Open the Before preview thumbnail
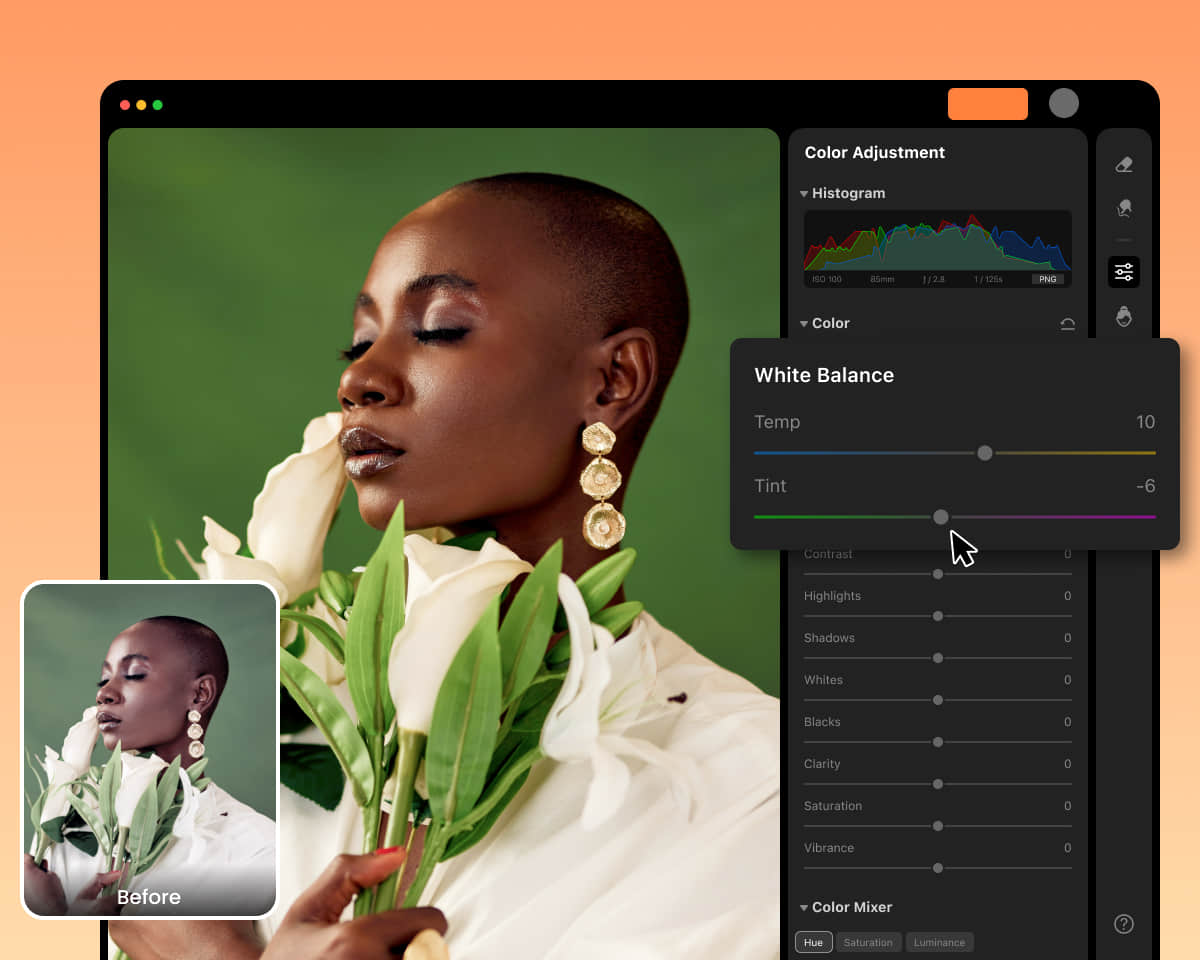This screenshot has width=1200, height=960. coord(150,750)
